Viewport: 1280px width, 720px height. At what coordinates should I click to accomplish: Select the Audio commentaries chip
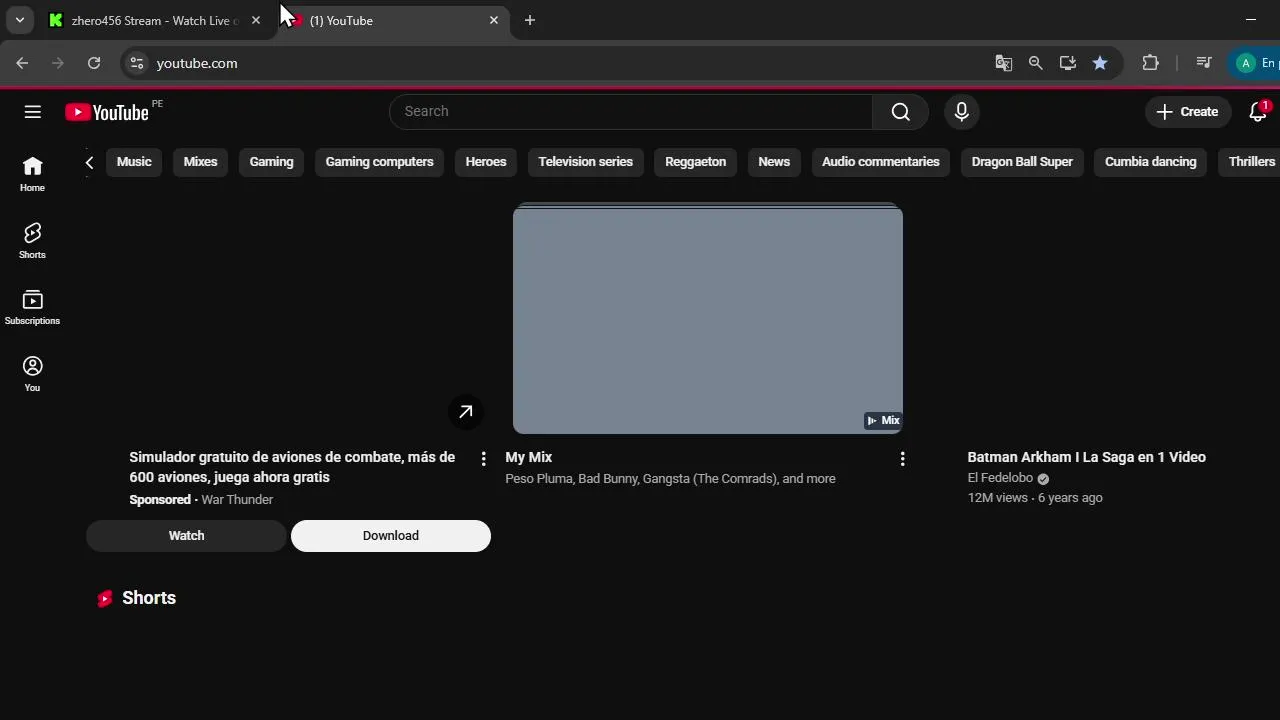(881, 162)
